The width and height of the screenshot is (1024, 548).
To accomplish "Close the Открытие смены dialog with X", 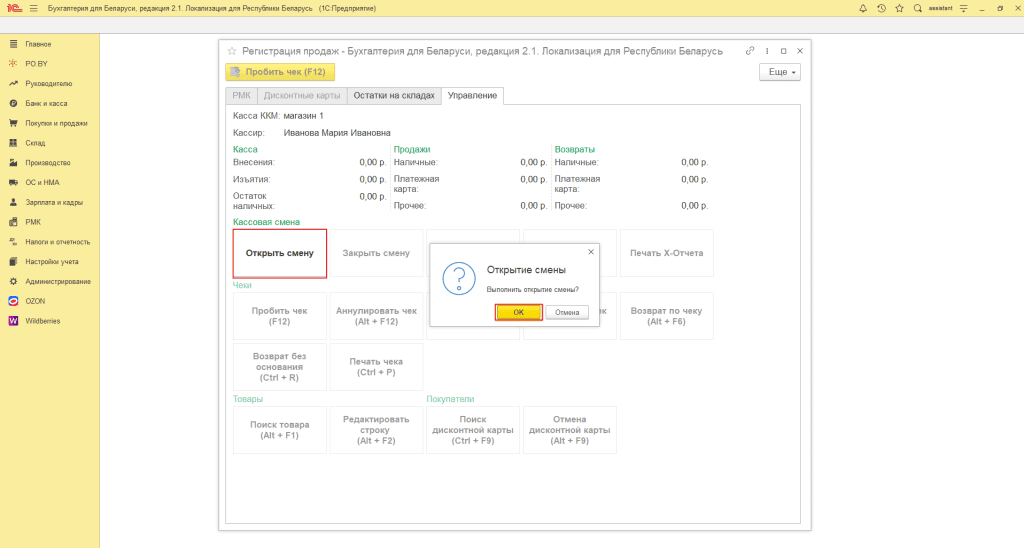I will pyautogui.click(x=591, y=251).
